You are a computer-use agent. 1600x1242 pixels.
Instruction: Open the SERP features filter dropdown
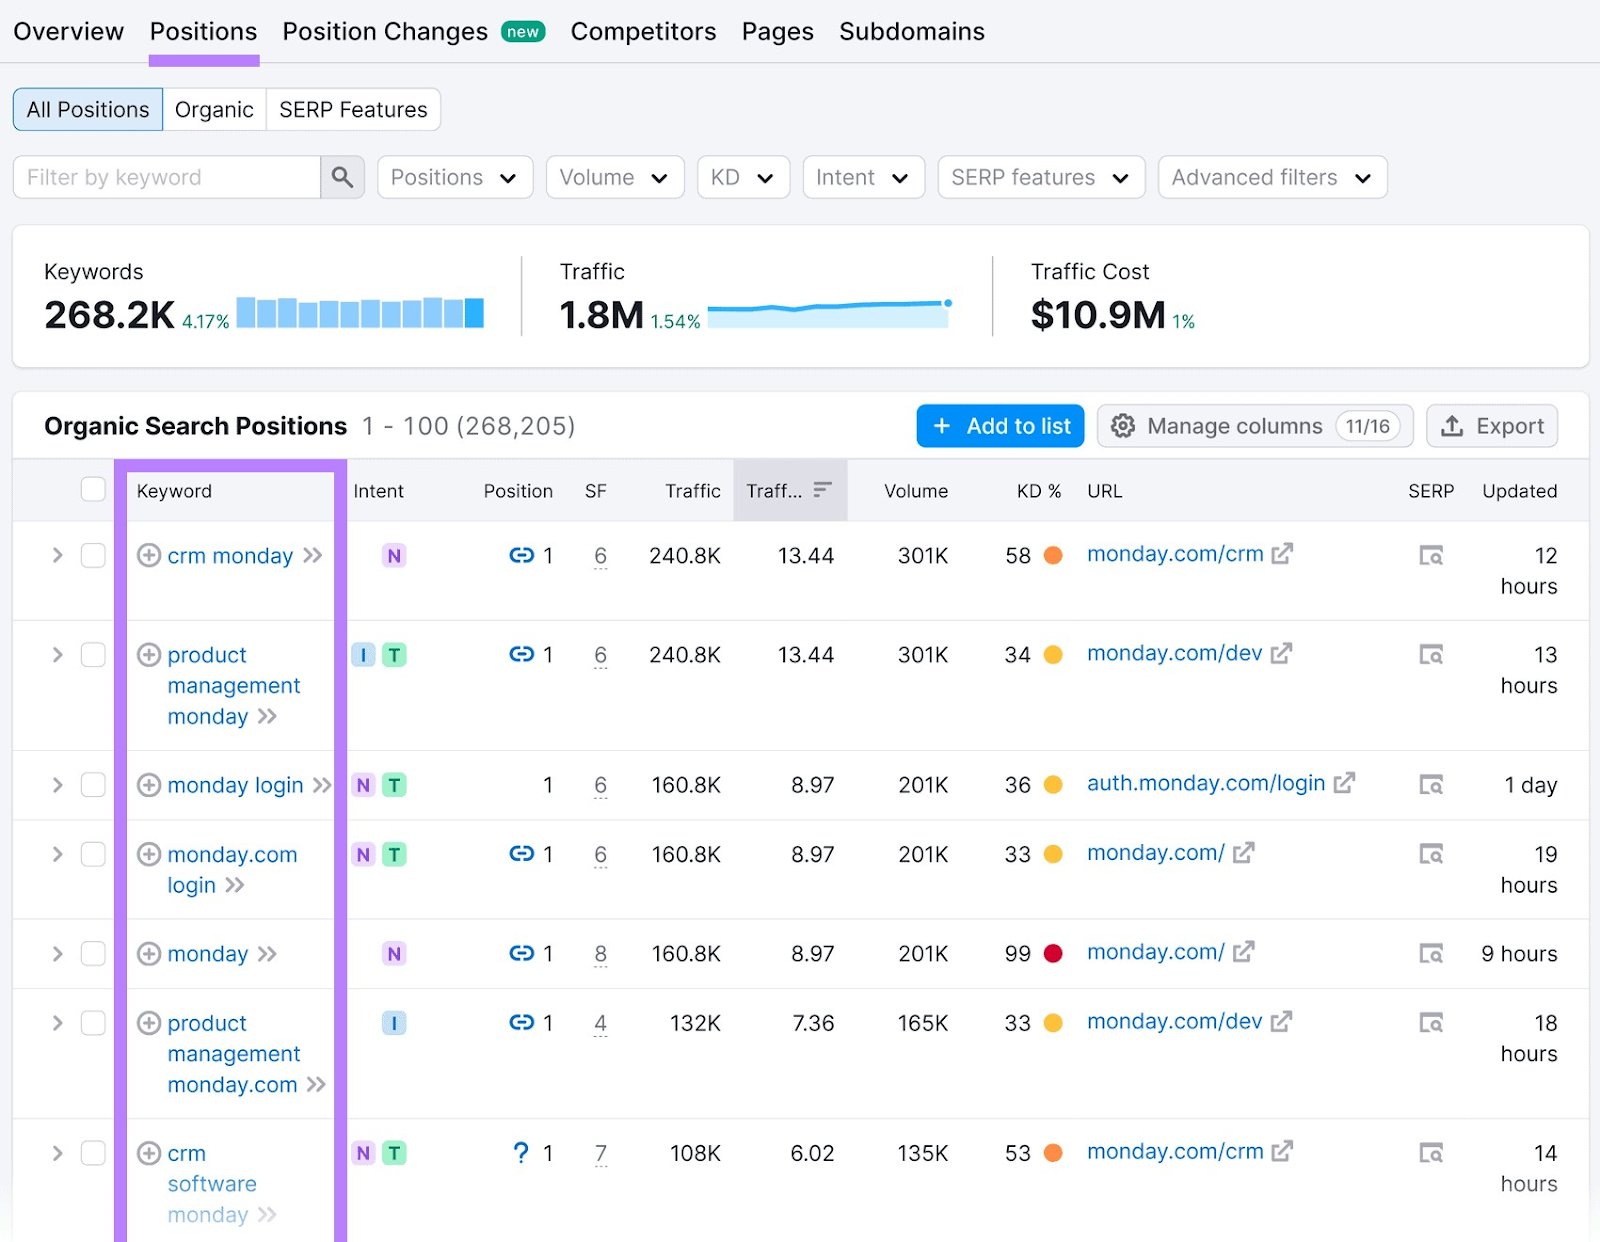(1041, 177)
